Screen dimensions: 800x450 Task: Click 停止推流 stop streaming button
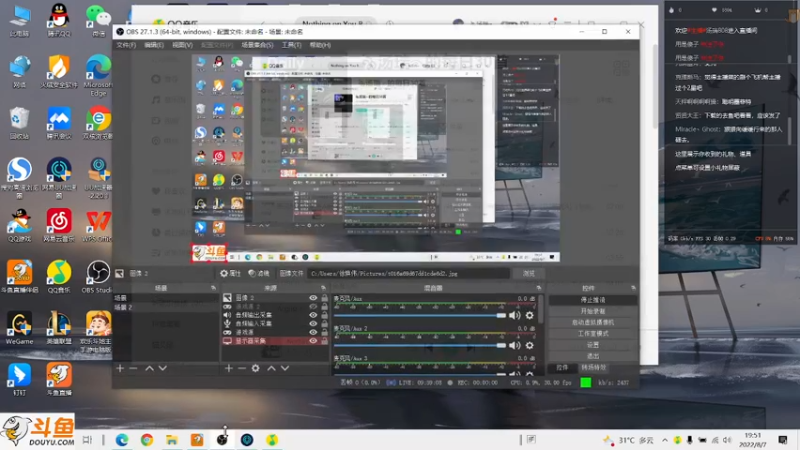tap(592, 300)
